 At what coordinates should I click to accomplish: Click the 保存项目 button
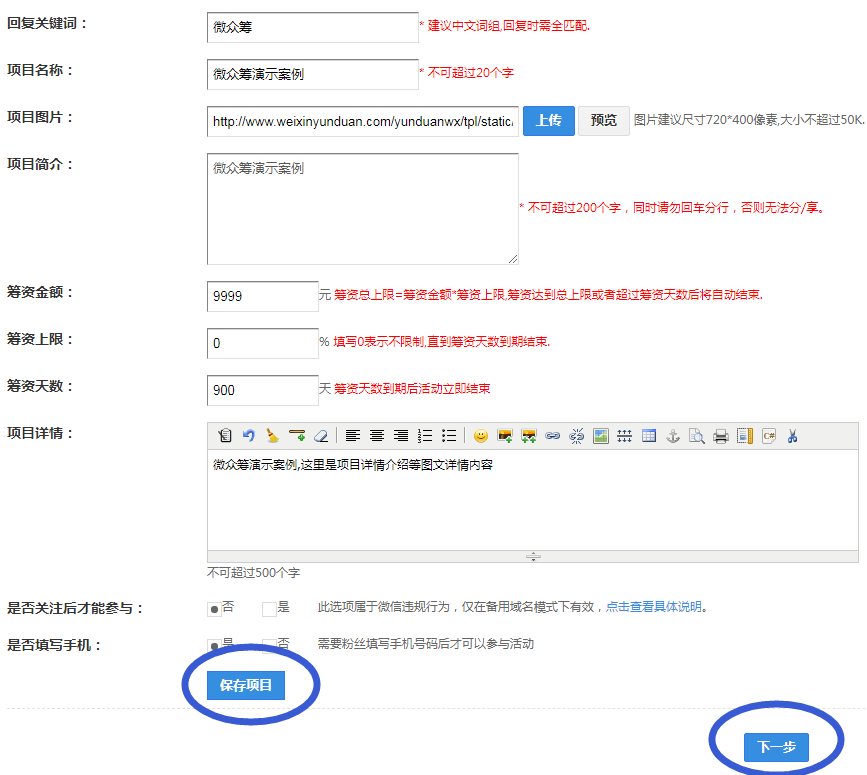(x=246, y=685)
